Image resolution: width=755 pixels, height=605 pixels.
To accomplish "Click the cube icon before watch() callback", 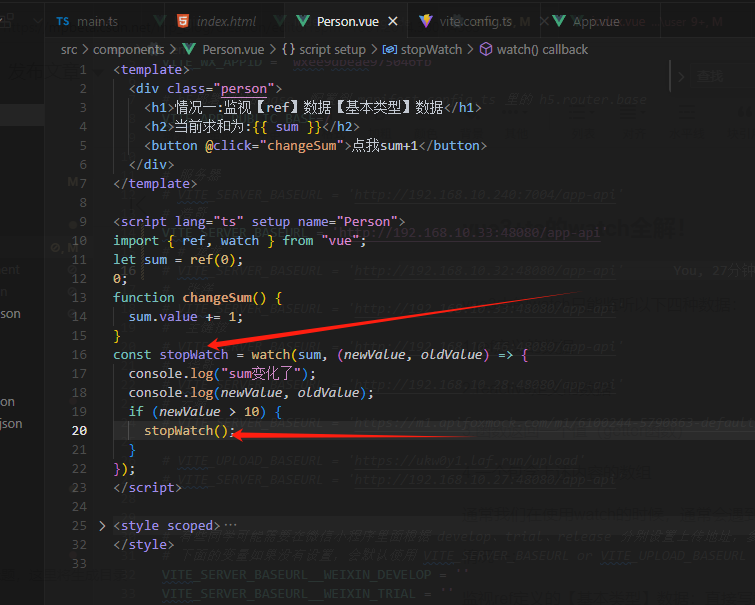I will pos(486,49).
